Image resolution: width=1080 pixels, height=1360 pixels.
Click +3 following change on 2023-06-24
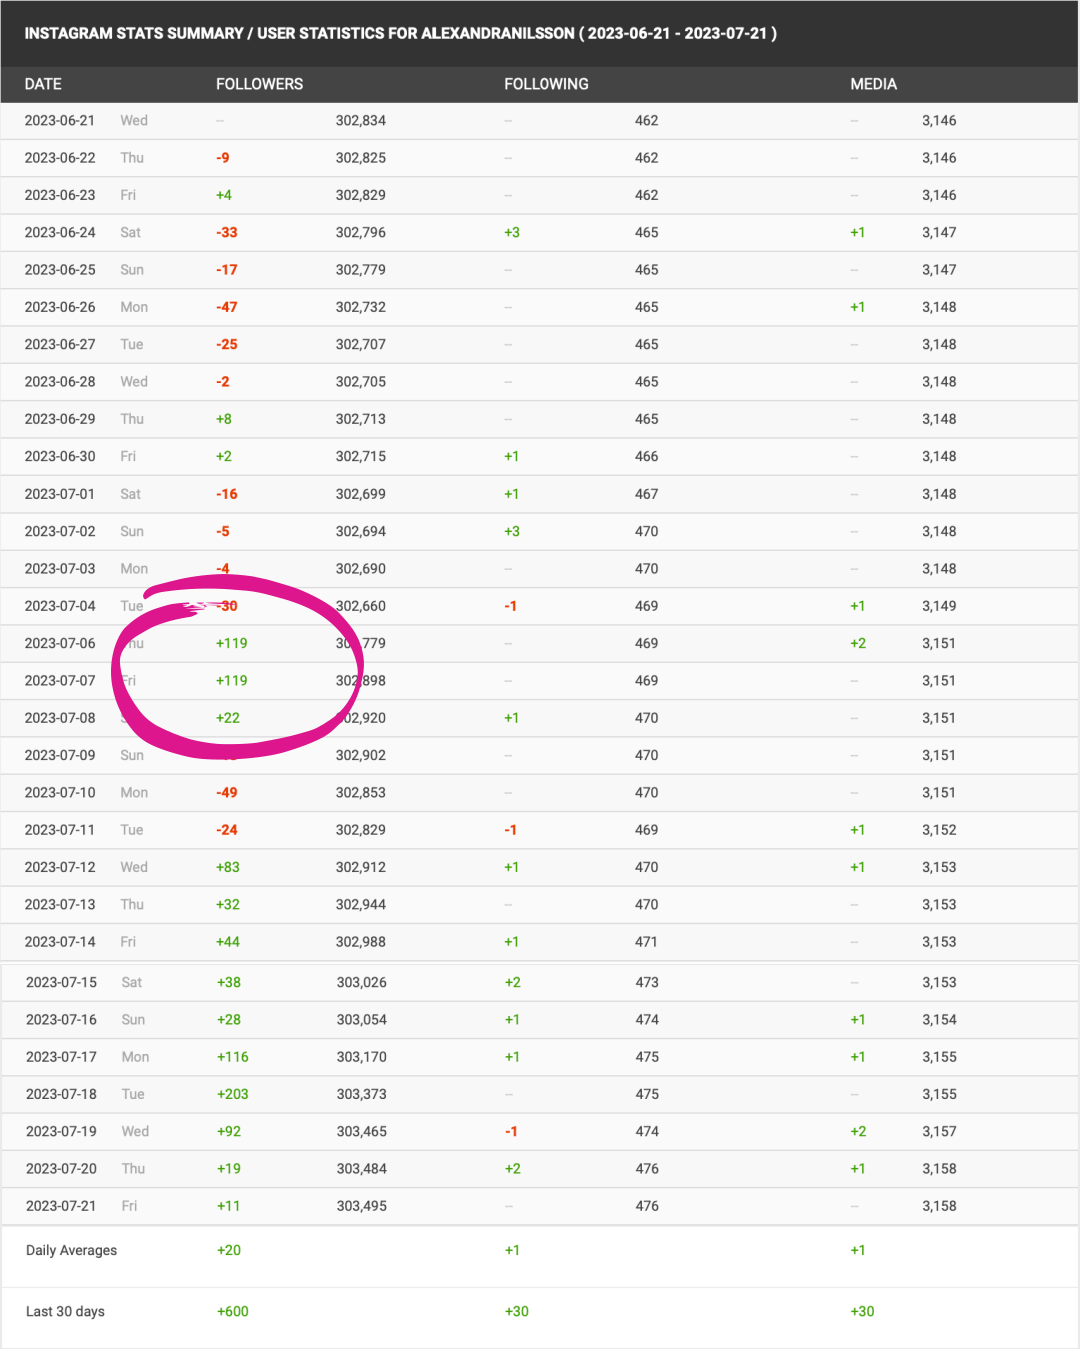point(512,232)
